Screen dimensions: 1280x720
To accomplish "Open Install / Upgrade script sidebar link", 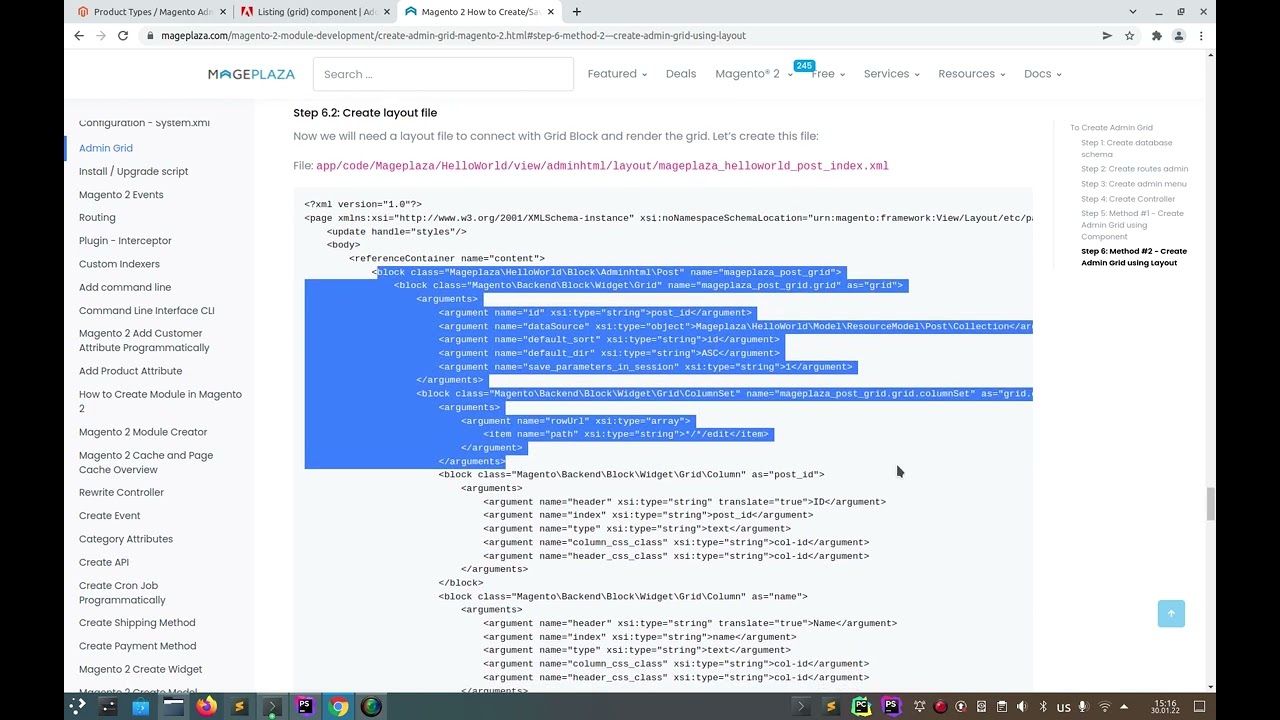I will pos(133,171).
